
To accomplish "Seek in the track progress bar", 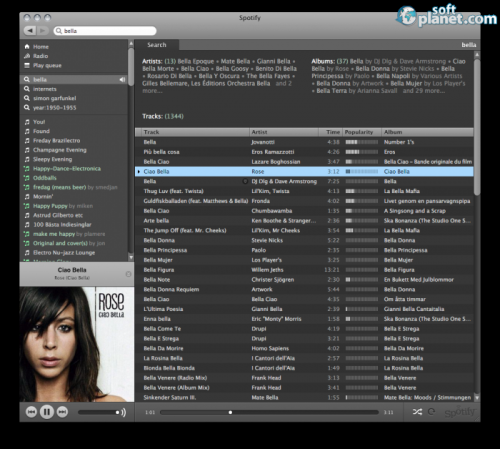I will click(x=269, y=412).
